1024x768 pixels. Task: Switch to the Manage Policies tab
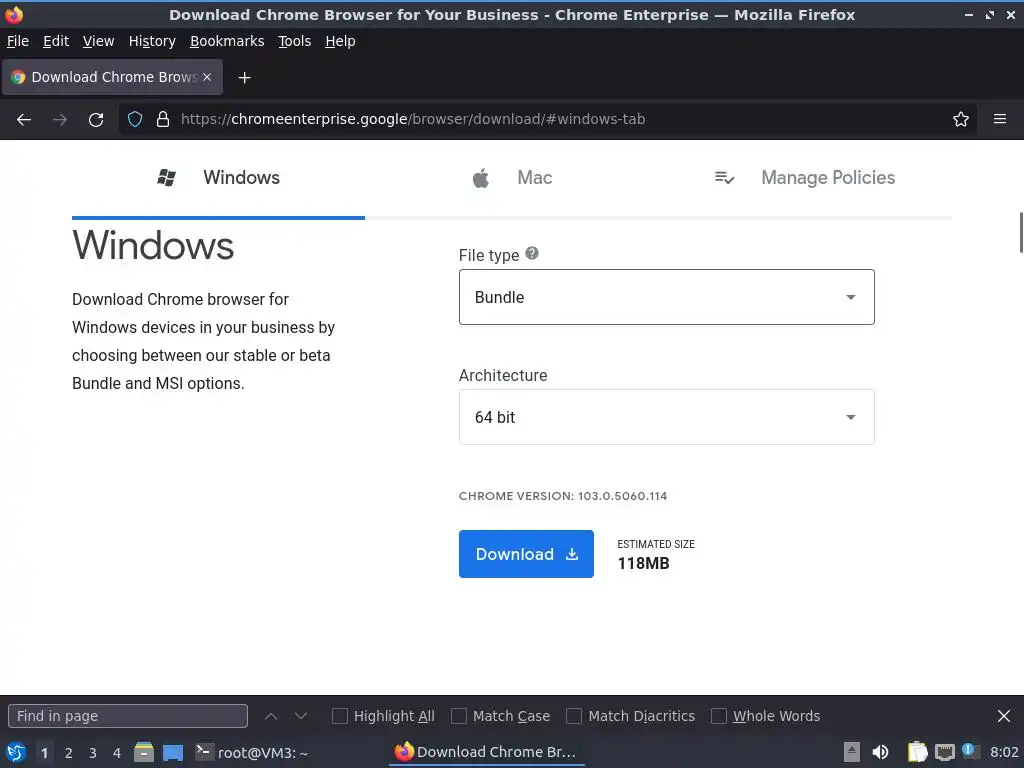[x=805, y=178]
